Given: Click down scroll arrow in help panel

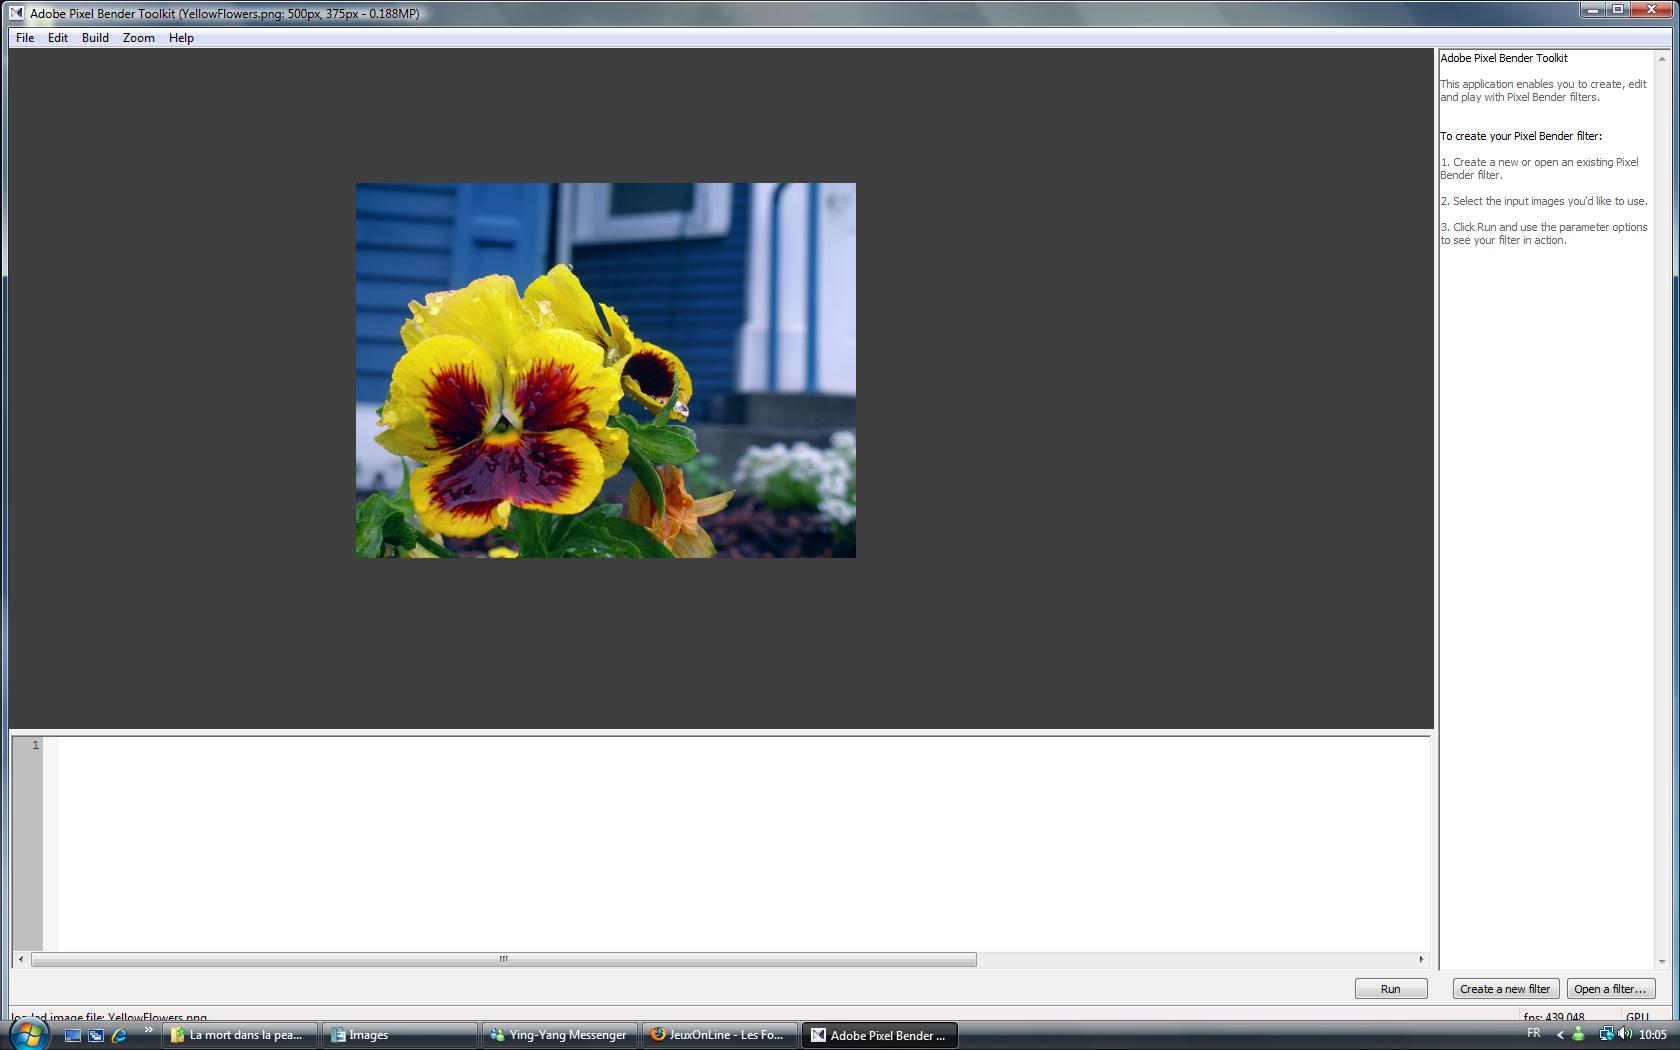Looking at the screenshot, I should click(x=1662, y=962).
